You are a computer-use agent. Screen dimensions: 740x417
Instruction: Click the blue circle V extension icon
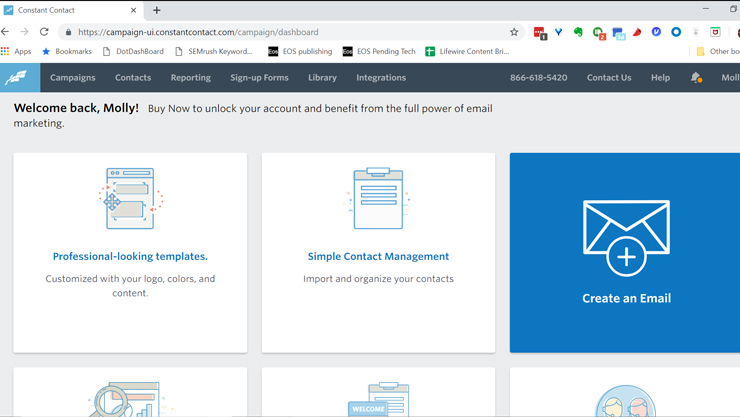point(656,32)
